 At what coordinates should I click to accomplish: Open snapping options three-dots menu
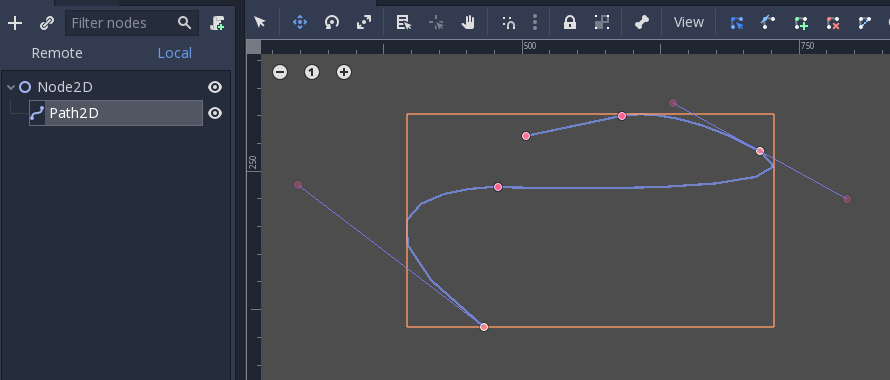[535, 22]
